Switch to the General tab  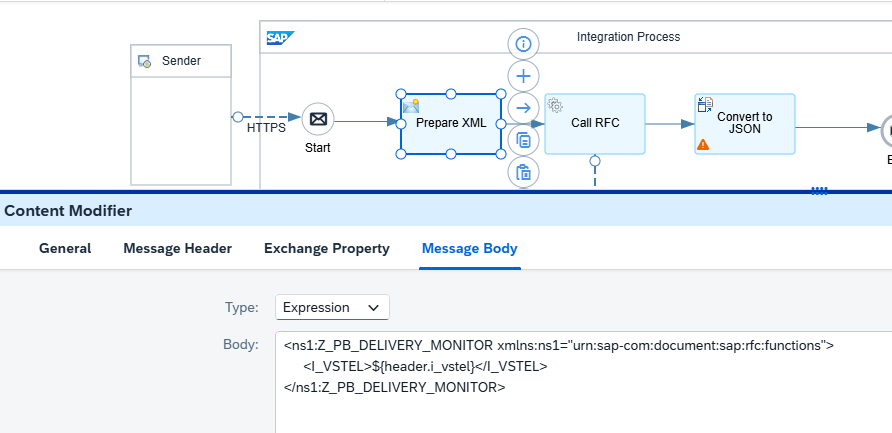coord(65,249)
